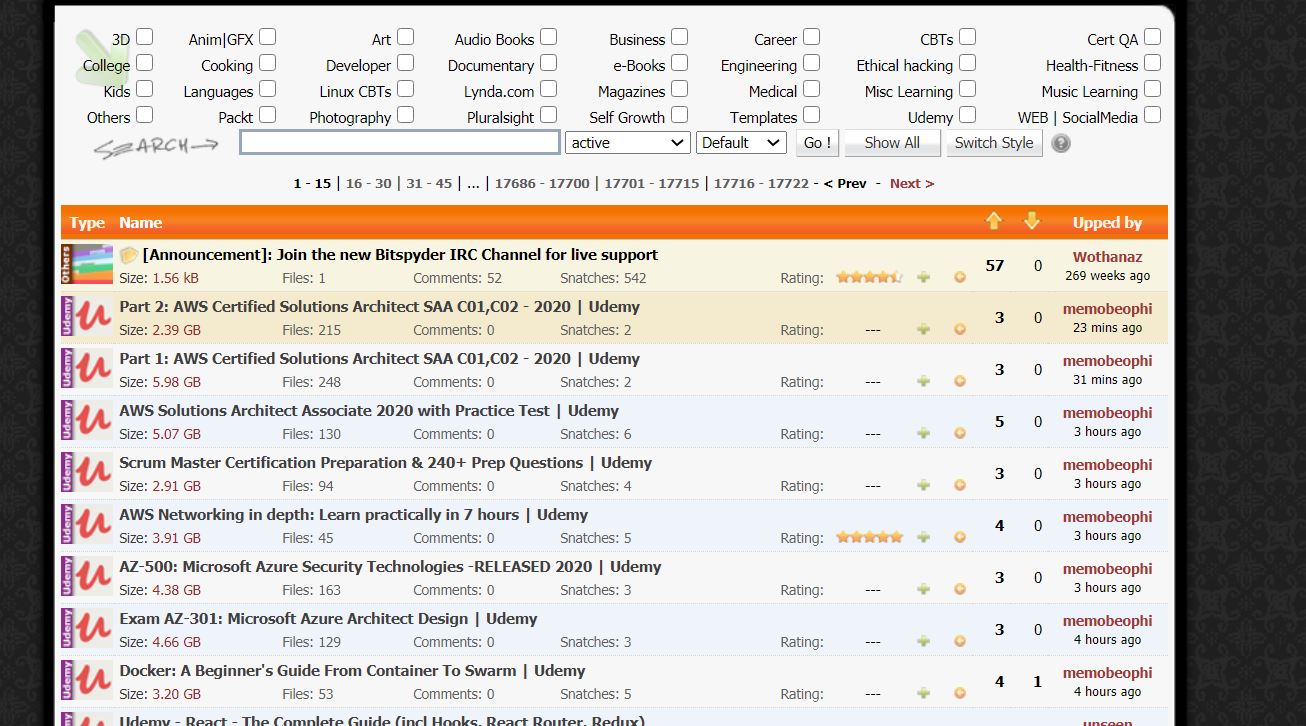Click the five-star rating on AWS Networking row

point(869,537)
